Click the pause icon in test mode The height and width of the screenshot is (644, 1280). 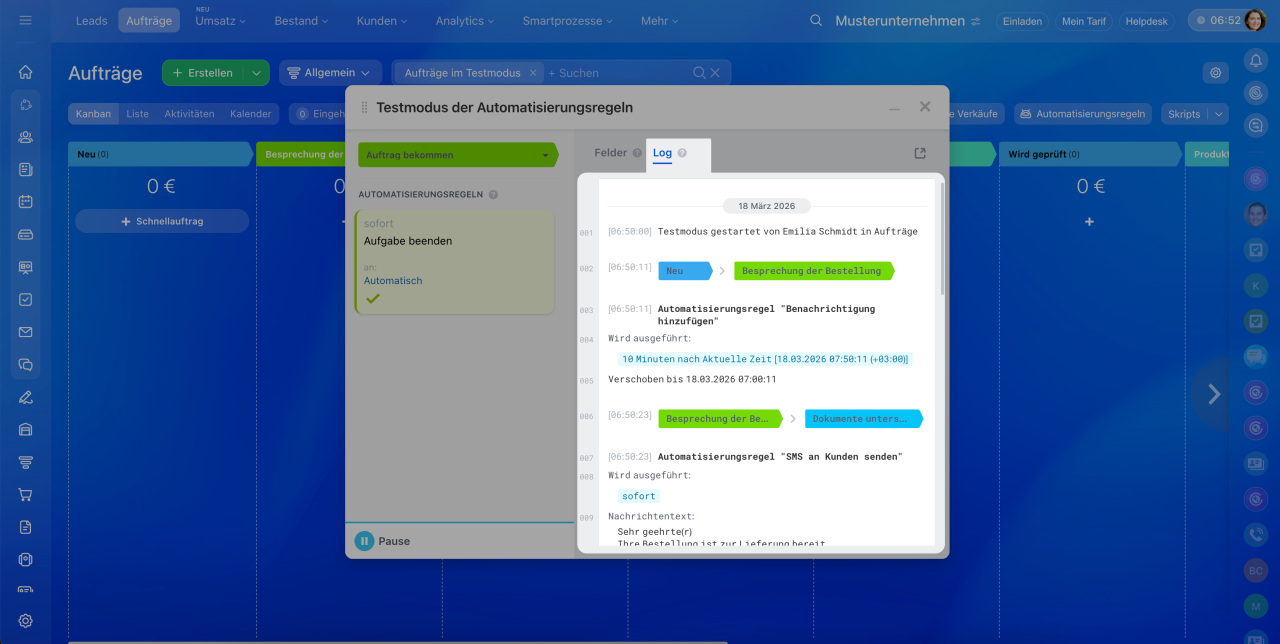pos(364,541)
